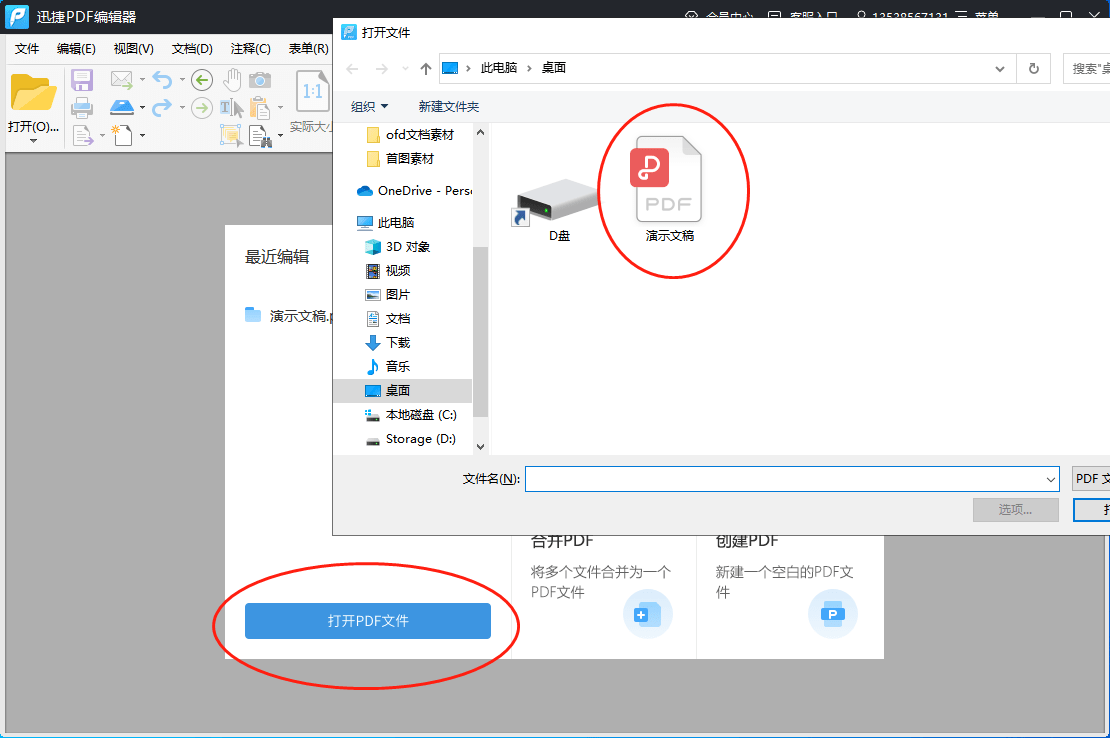Open recent locations dropdown beside Forward arrow
Viewport: 1110px width, 738px height.
pos(405,69)
